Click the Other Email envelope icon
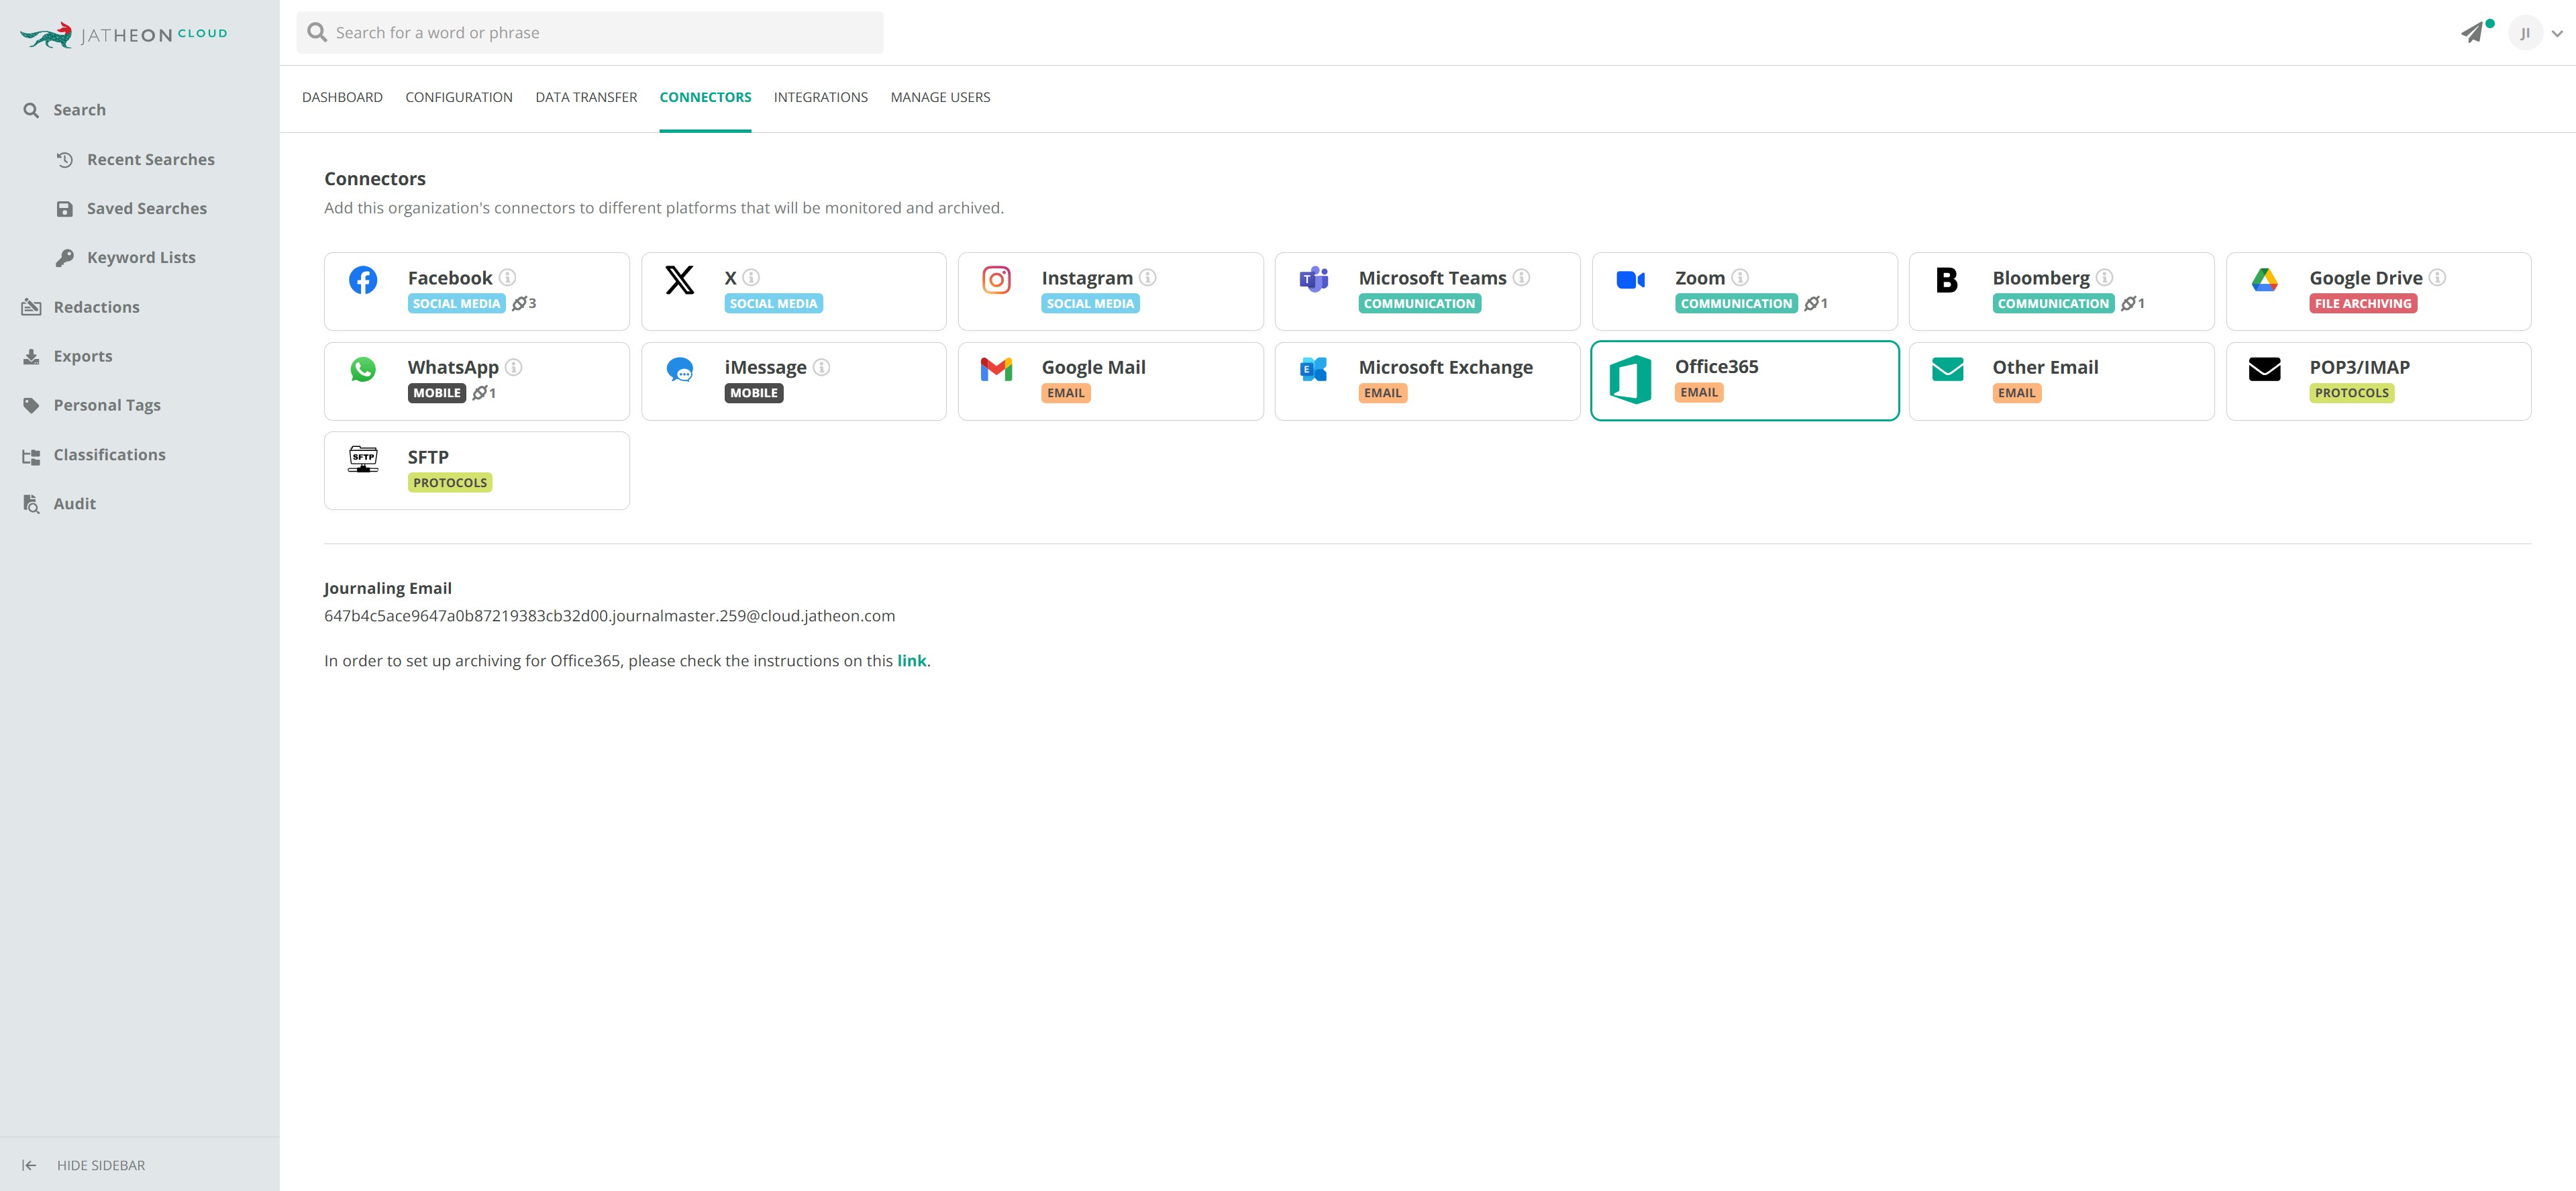 coord(1948,370)
